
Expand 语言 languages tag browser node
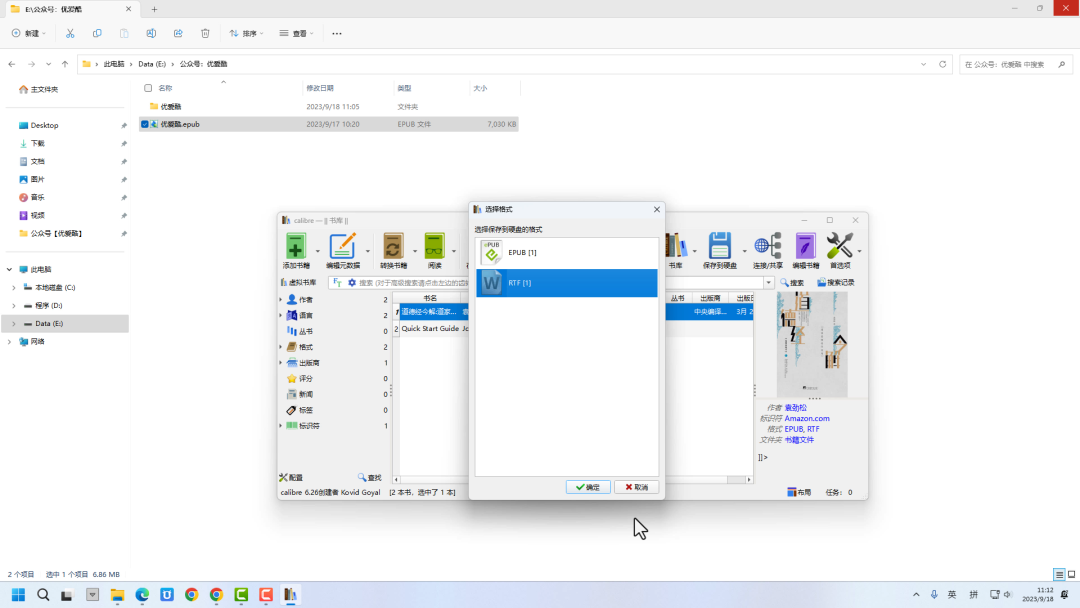[281, 315]
